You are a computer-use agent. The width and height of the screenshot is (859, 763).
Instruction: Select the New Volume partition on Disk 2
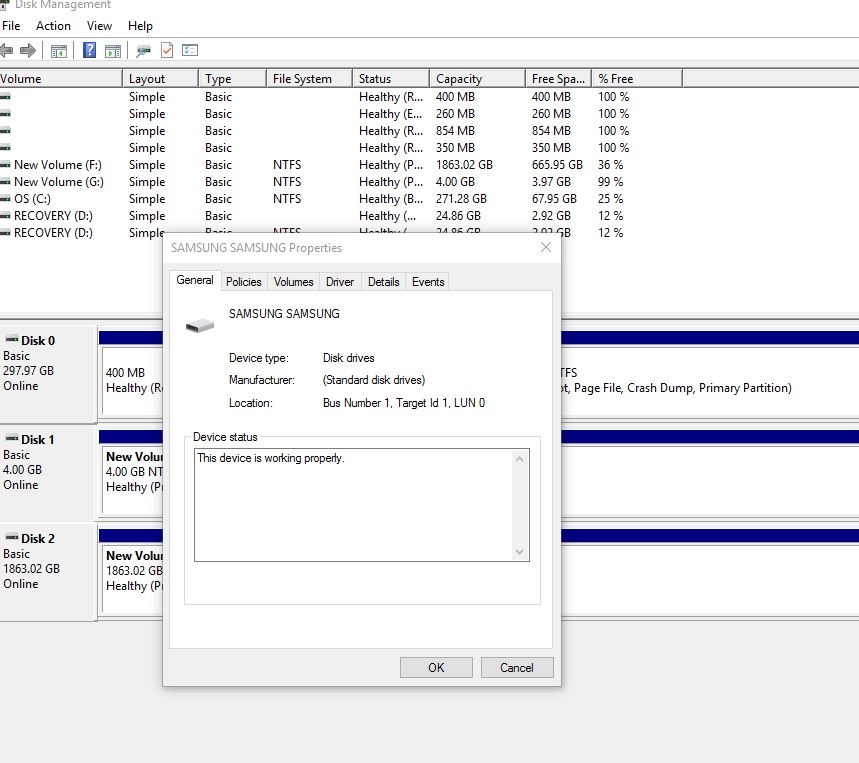pos(133,579)
